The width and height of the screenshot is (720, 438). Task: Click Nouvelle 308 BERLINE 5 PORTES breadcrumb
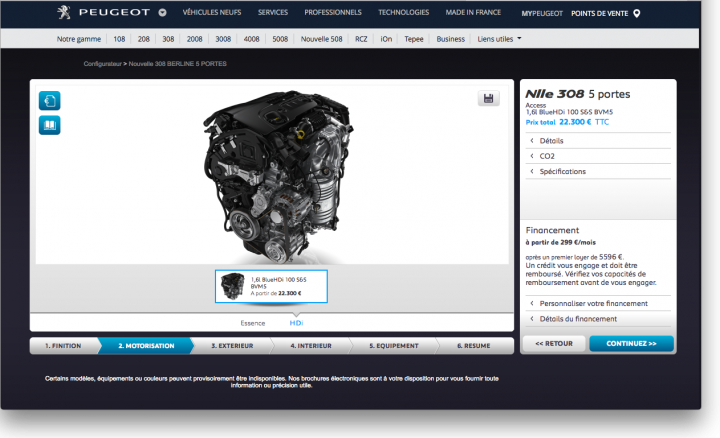tap(178, 64)
